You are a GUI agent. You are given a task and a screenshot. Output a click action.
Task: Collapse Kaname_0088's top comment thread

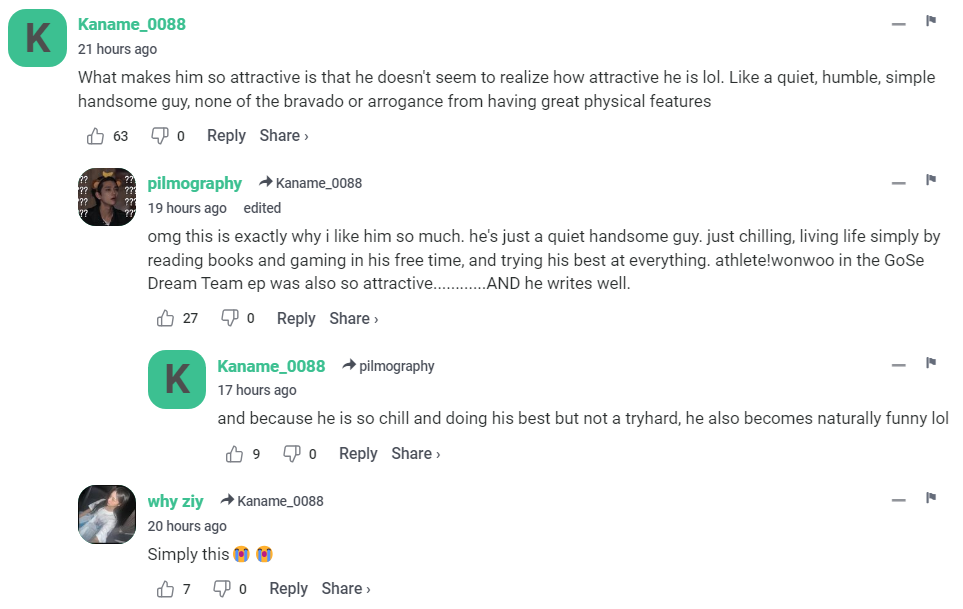[x=899, y=23]
